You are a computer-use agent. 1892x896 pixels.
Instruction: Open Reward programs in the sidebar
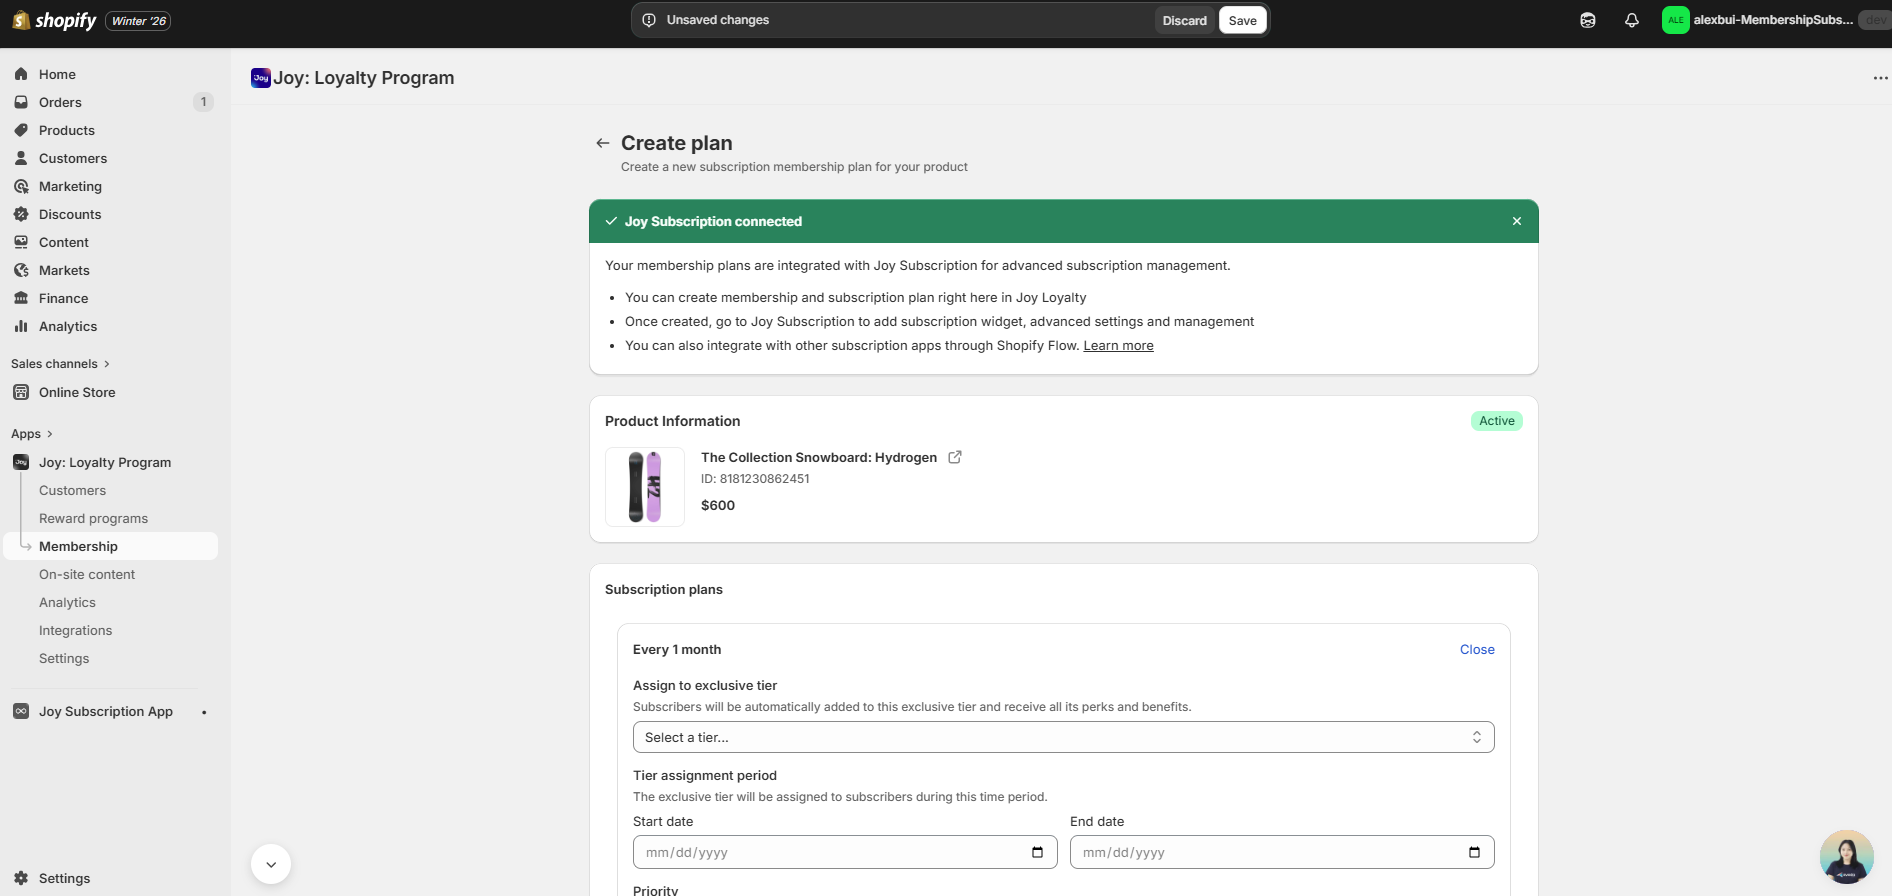click(93, 518)
